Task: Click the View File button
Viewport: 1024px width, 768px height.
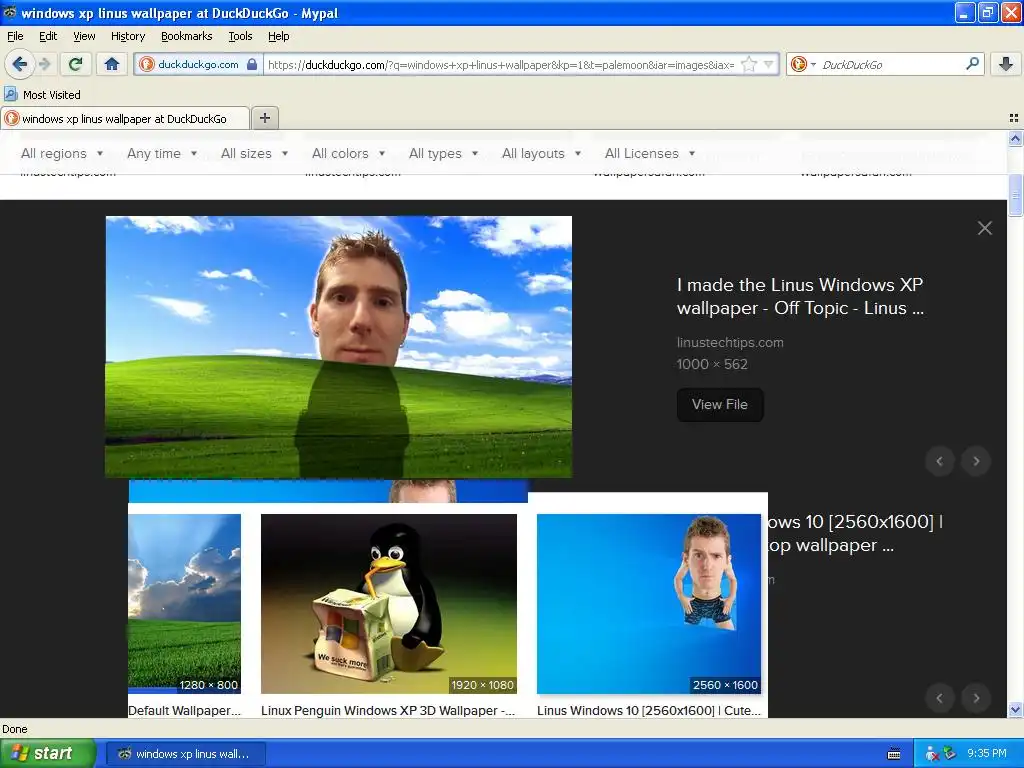Action: (720, 404)
